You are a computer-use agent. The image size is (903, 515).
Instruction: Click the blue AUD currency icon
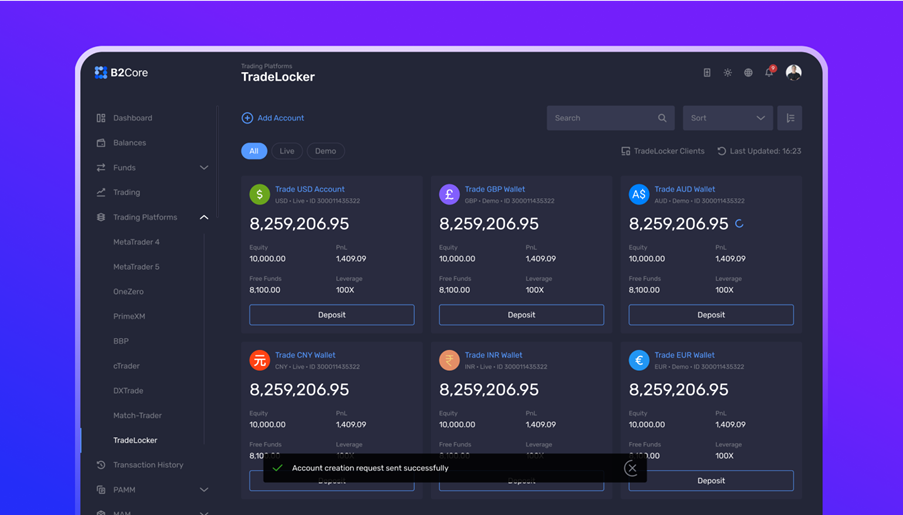[639, 195]
